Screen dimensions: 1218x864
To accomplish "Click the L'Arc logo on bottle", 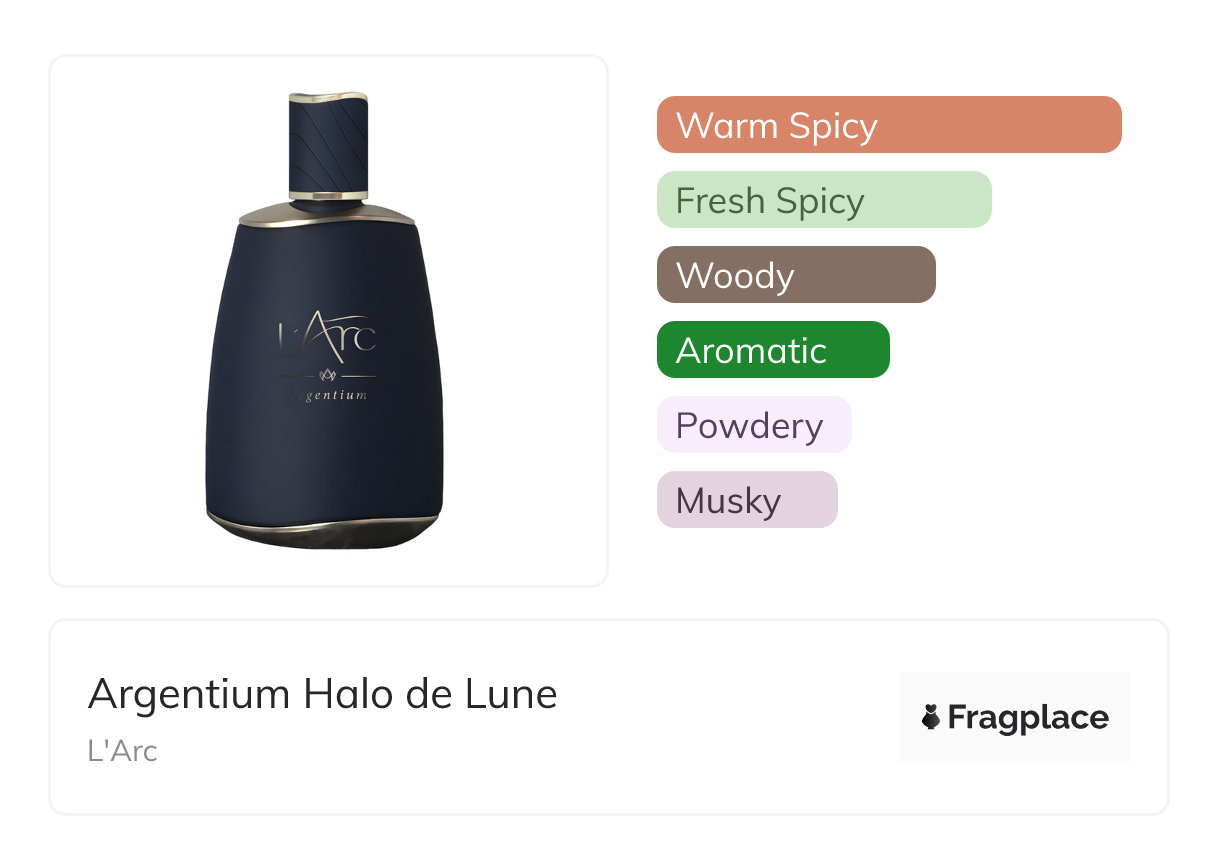I will tap(327, 338).
